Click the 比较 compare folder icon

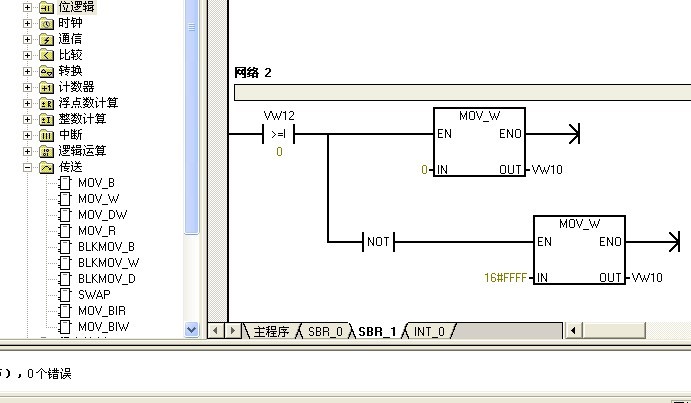click(x=46, y=55)
